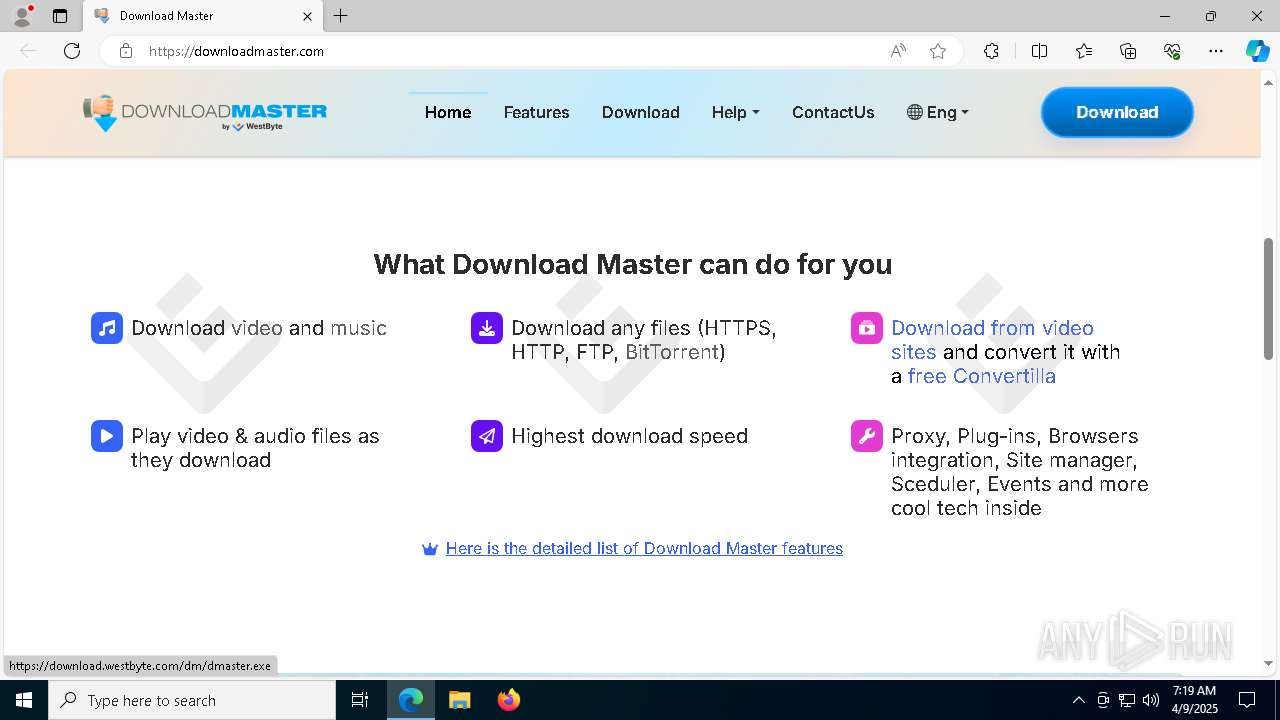1280x720 pixels.
Task: Click the scrollbar down arrow
Action: (x=1268, y=663)
